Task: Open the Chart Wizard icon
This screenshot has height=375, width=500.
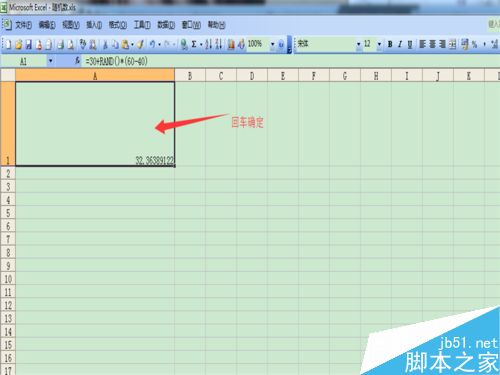Action: (231, 44)
